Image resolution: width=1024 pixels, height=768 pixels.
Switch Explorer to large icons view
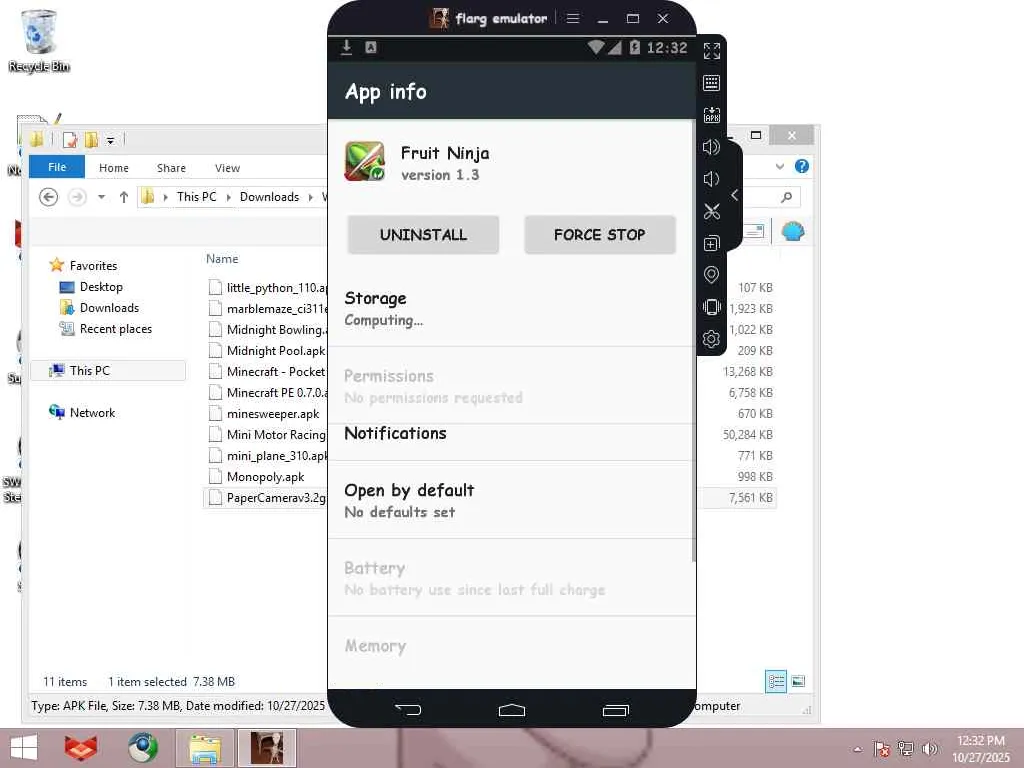point(798,682)
